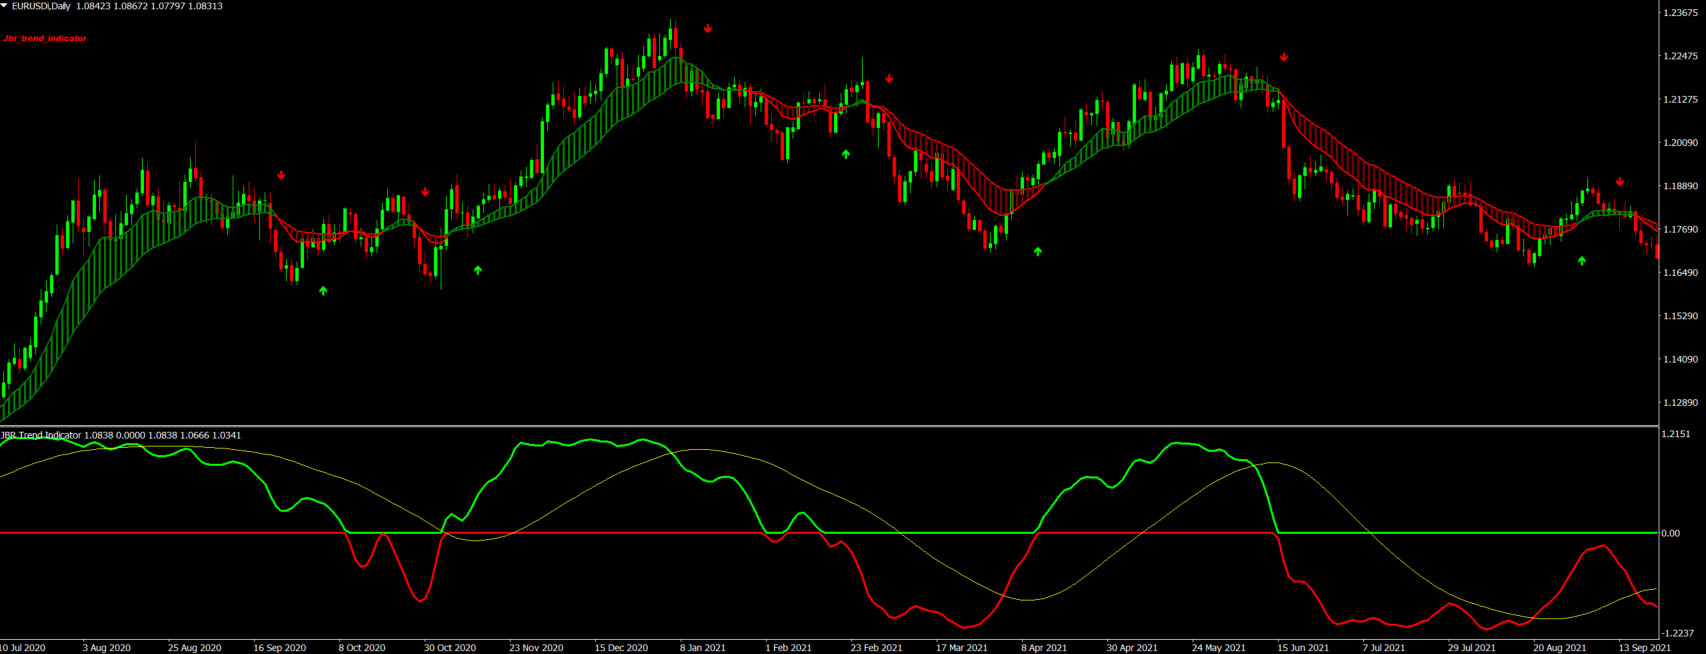The width and height of the screenshot is (1706, 654).
Task: Click the 1.23675 price scale label
Action: 1680,13
